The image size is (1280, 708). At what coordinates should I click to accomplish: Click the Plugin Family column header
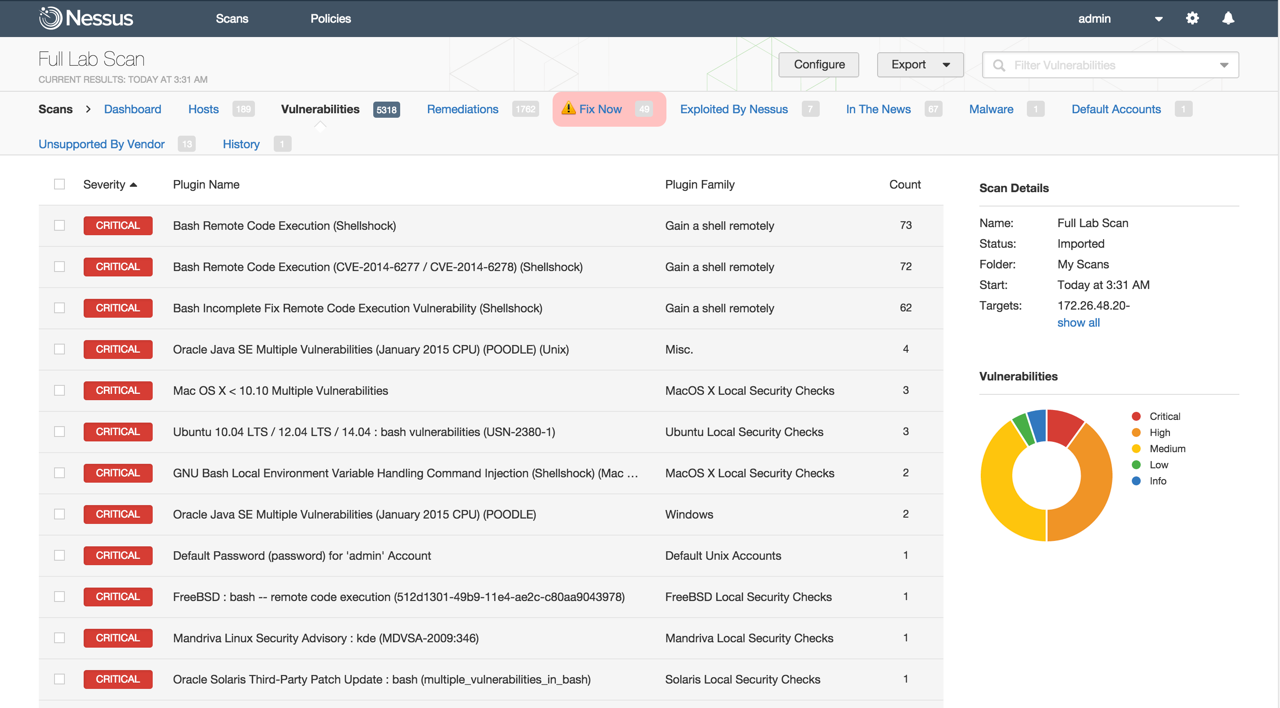pyautogui.click(x=700, y=184)
